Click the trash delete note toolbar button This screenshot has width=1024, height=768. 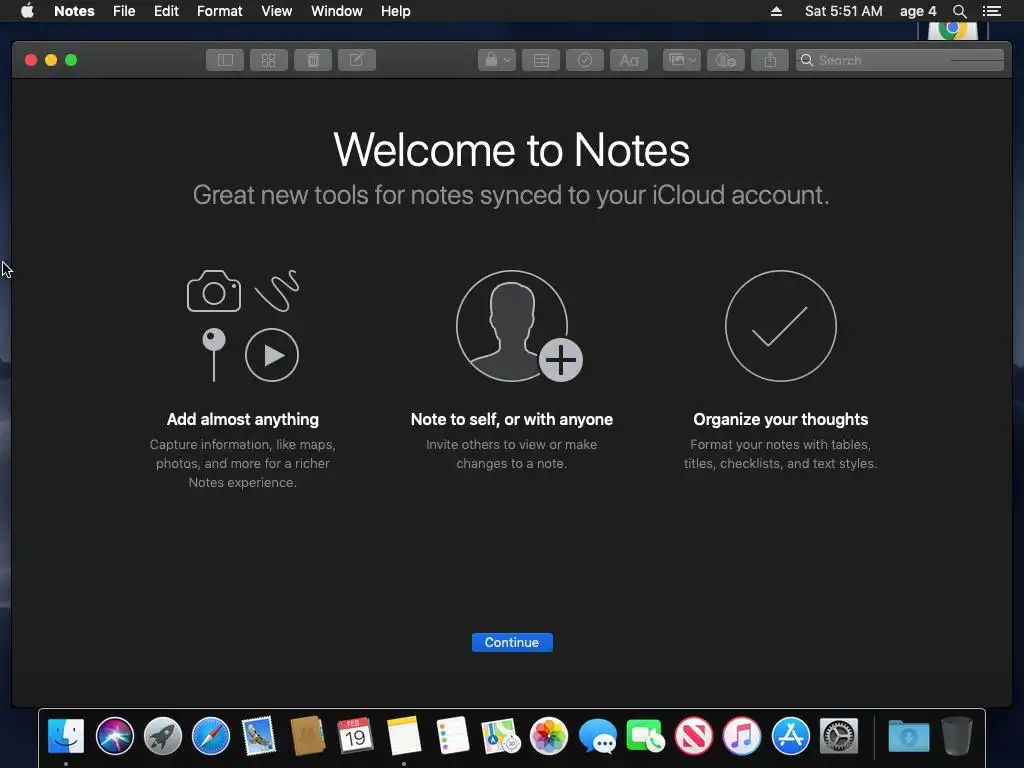point(313,60)
